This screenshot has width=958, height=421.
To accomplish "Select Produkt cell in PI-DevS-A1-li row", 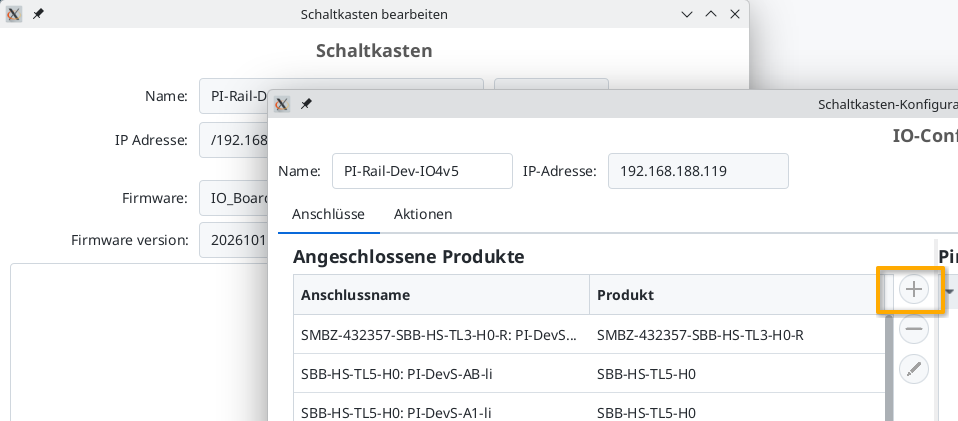I will point(736,407).
